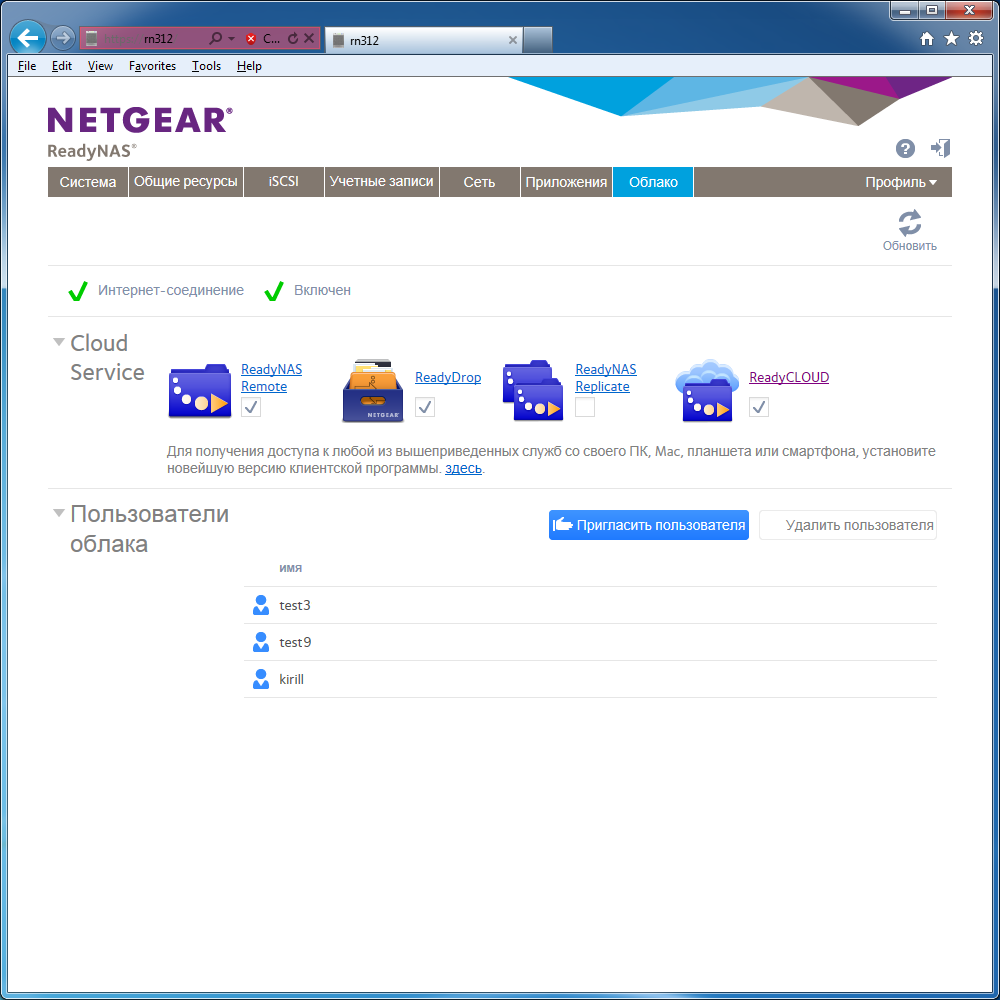Click the ReadyCLOUD cloud folder icon
The width and height of the screenshot is (1000, 1000).
pyautogui.click(x=707, y=390)
